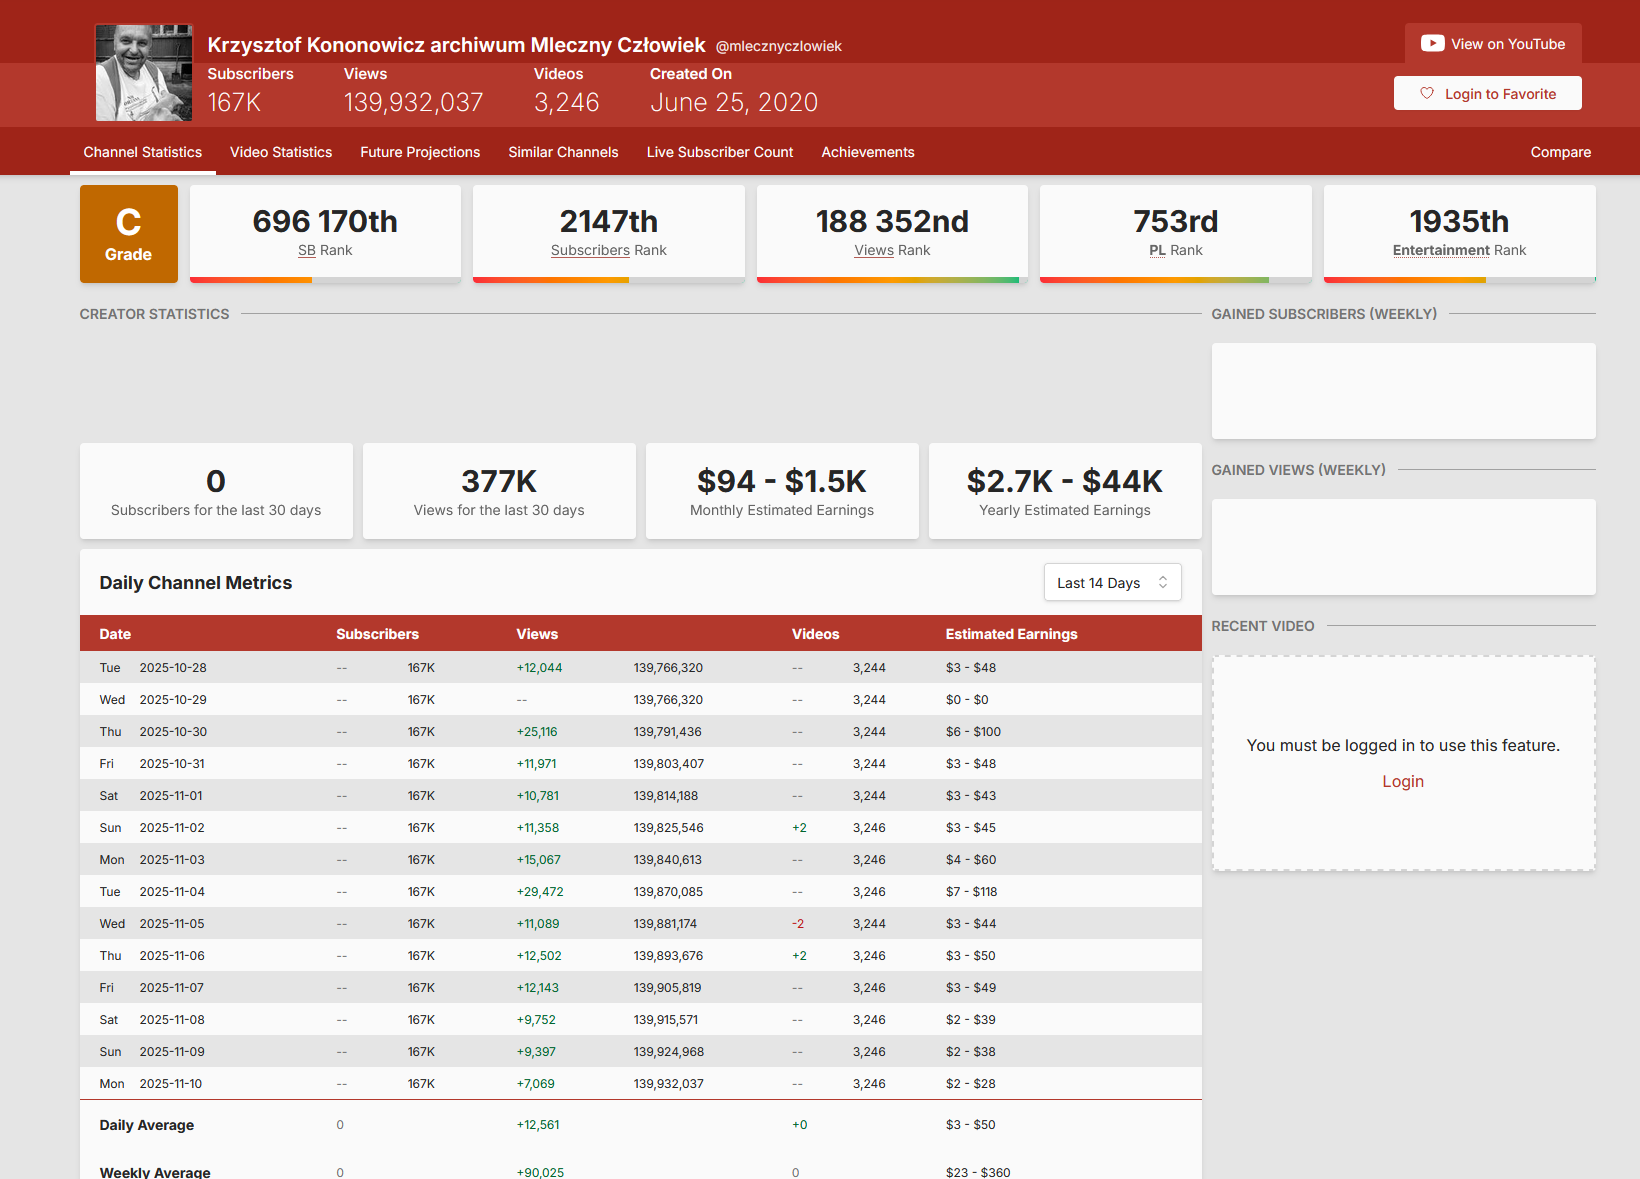Go to the Similar Channels tab
Image resolution: width=1640 pixels, height=1179 pixels.
click(563, 152)
